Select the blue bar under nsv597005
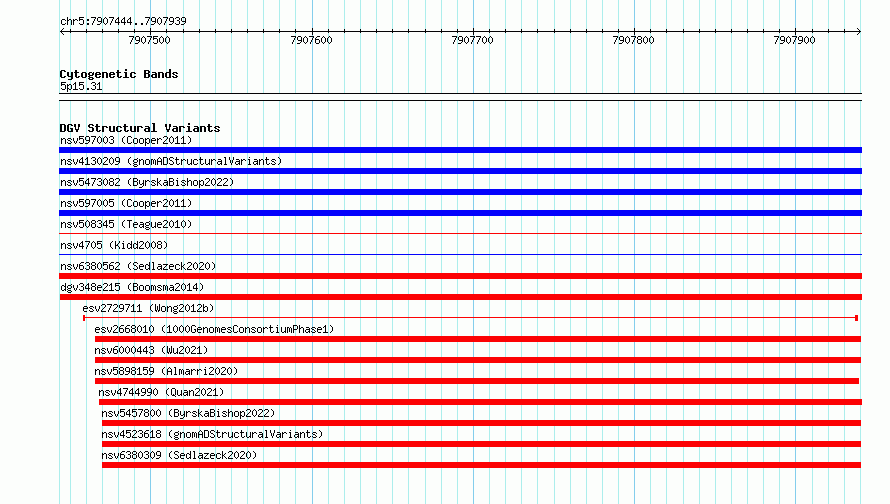 (460, 213)
